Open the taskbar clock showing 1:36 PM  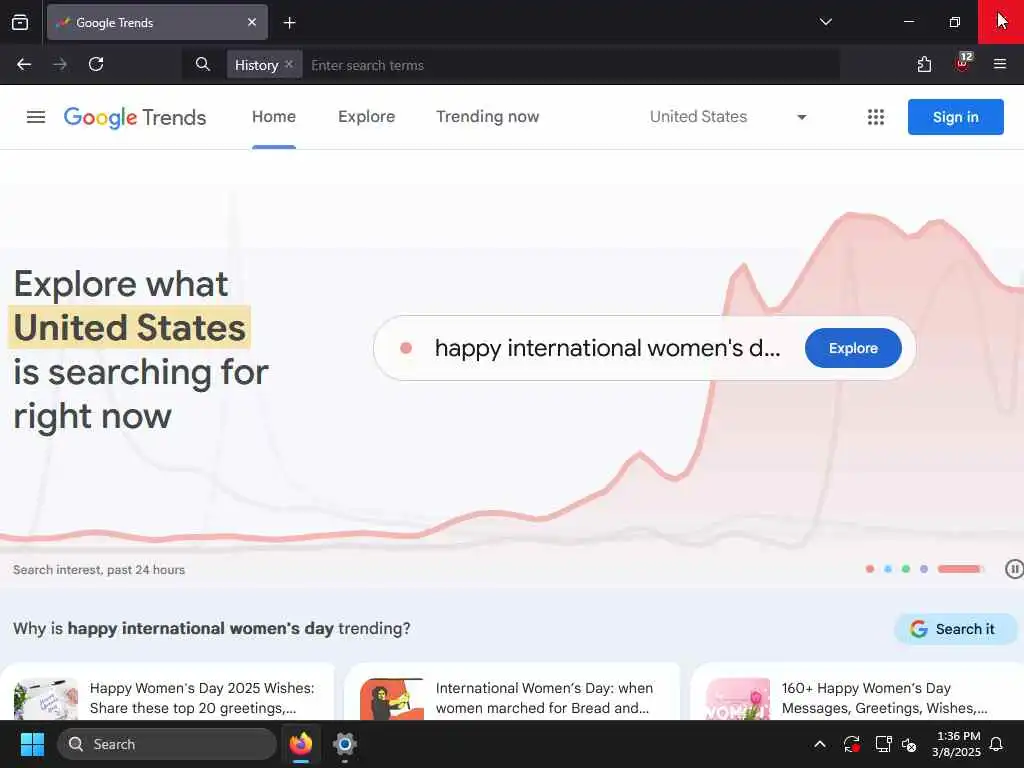957,744
